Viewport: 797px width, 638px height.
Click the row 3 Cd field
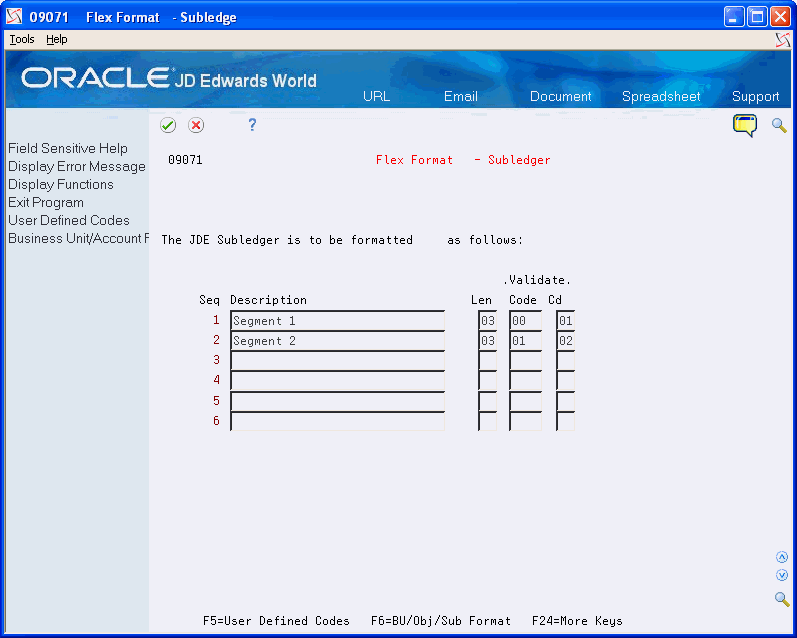[566, 360]
